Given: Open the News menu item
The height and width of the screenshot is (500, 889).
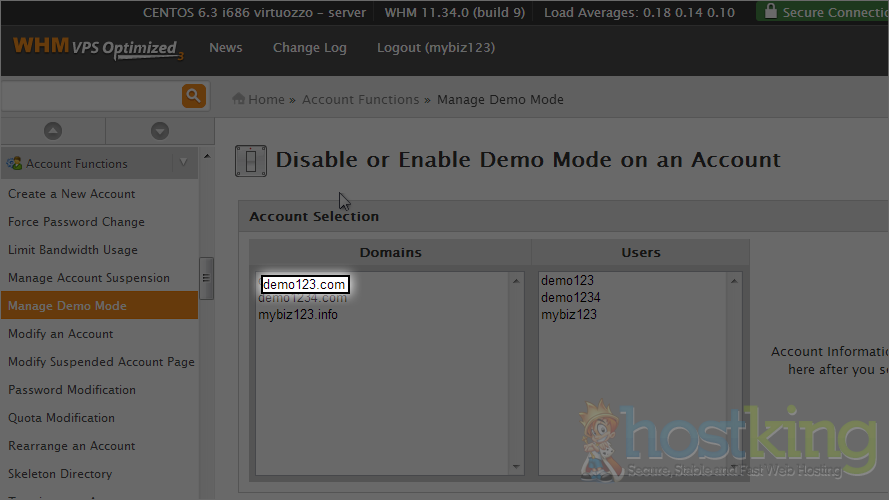Looking at the screenshot, I should [x=225, y=48].
